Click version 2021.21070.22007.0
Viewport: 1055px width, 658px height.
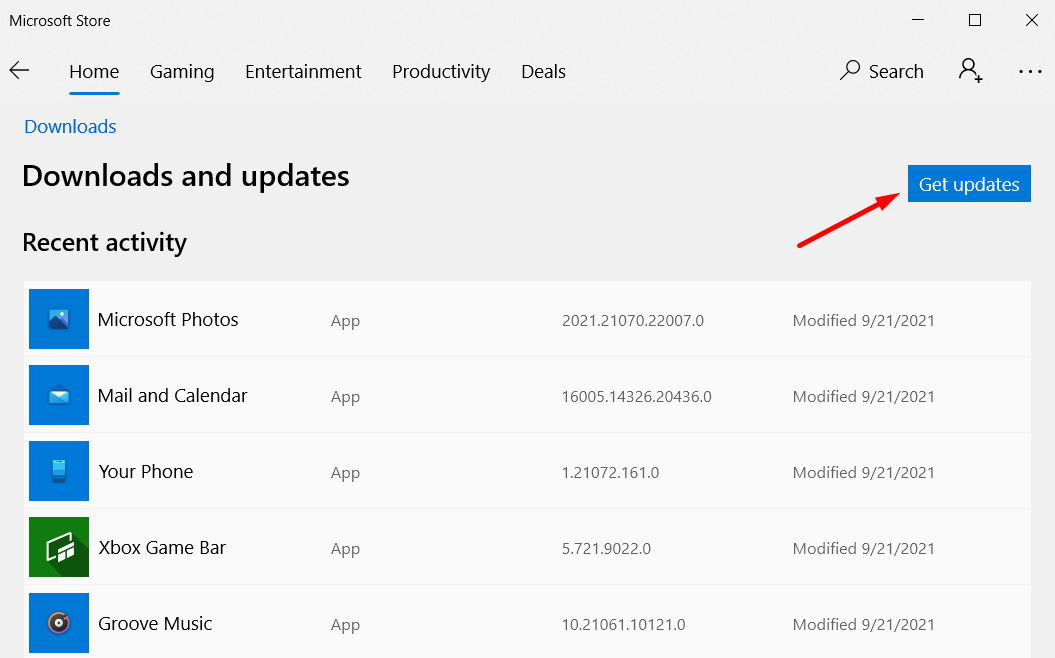click(x=633, y=321)
